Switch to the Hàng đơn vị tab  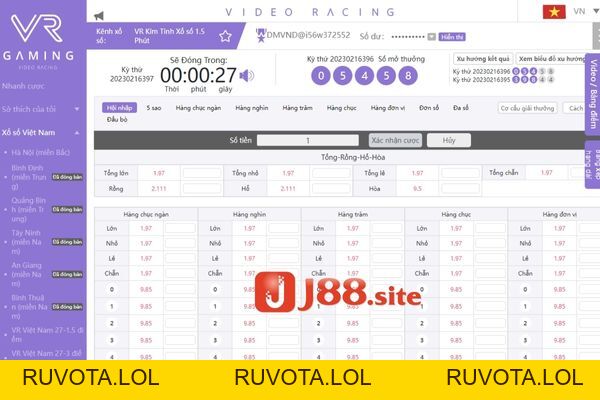[388, 108]
